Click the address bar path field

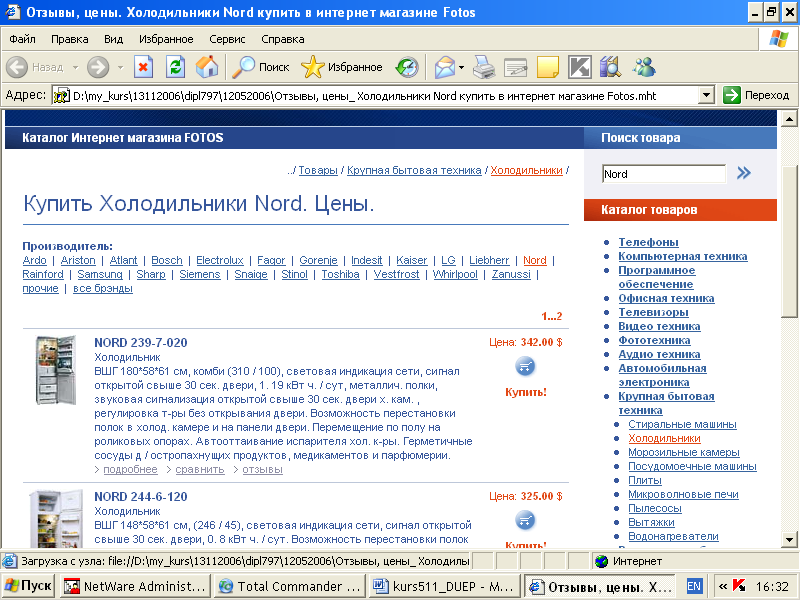377,95
